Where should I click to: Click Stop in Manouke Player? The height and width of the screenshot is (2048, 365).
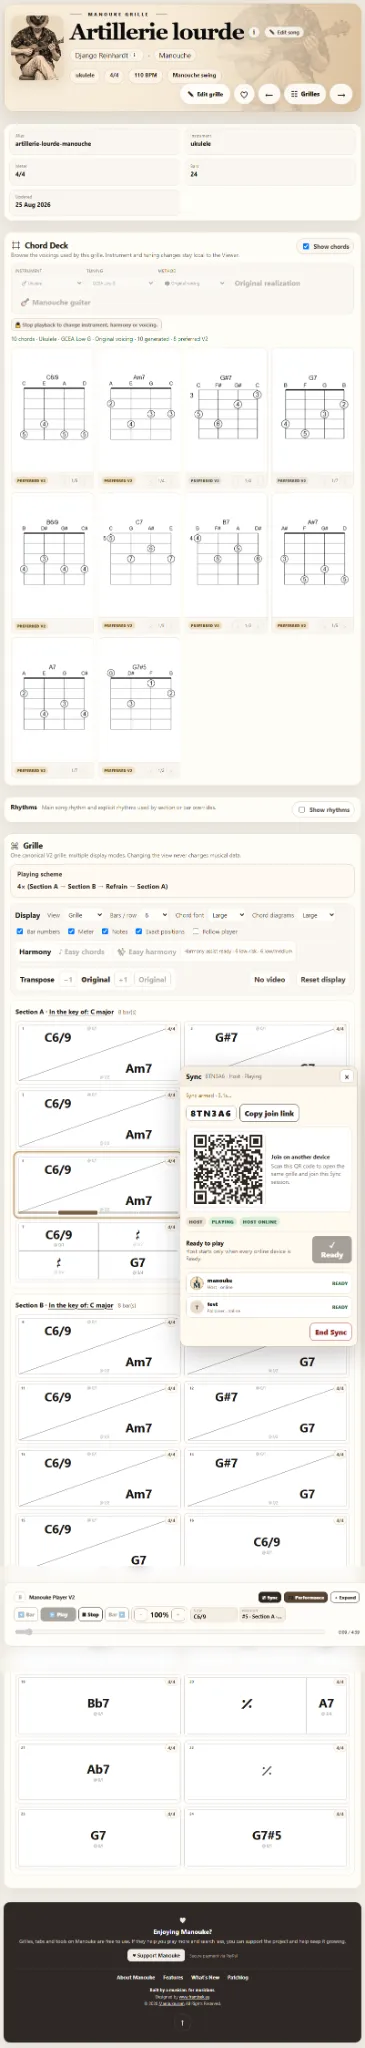(91, 1614)
